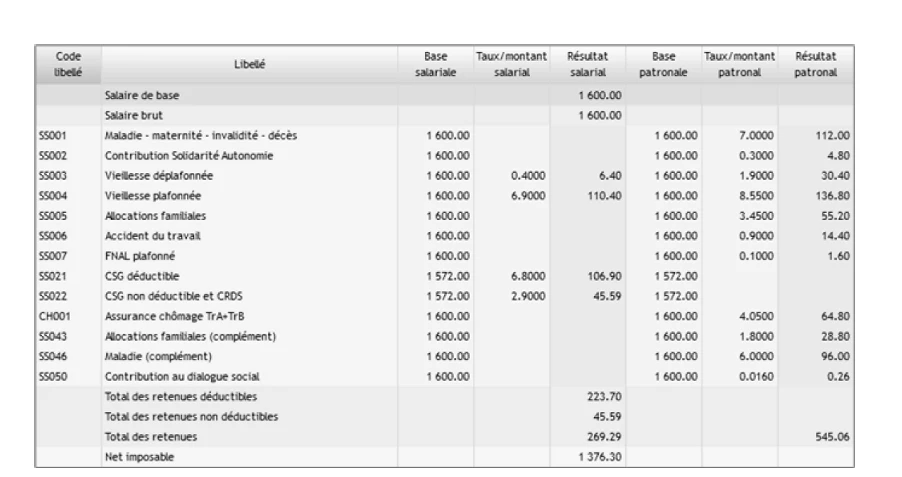Select the 7.0000 patronal rate for SS001

point(756,136)
